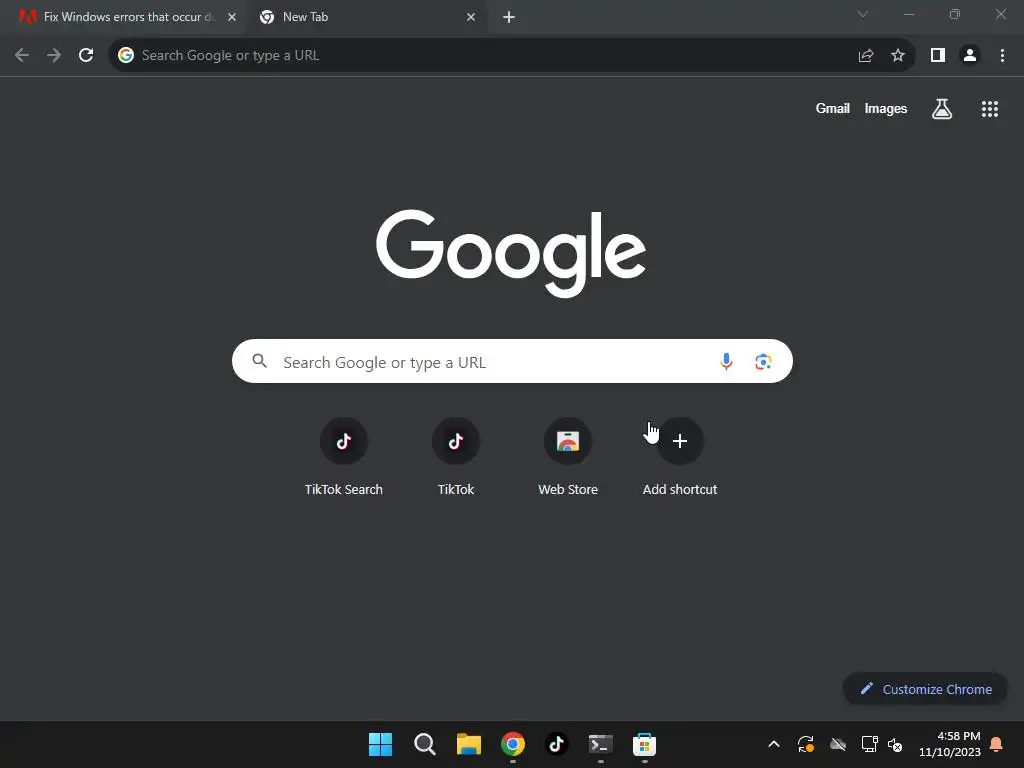Click the Chrome icon in taskbar
Image resolution: width=1024 pixels, height=768 pixels.
(513, 744)
